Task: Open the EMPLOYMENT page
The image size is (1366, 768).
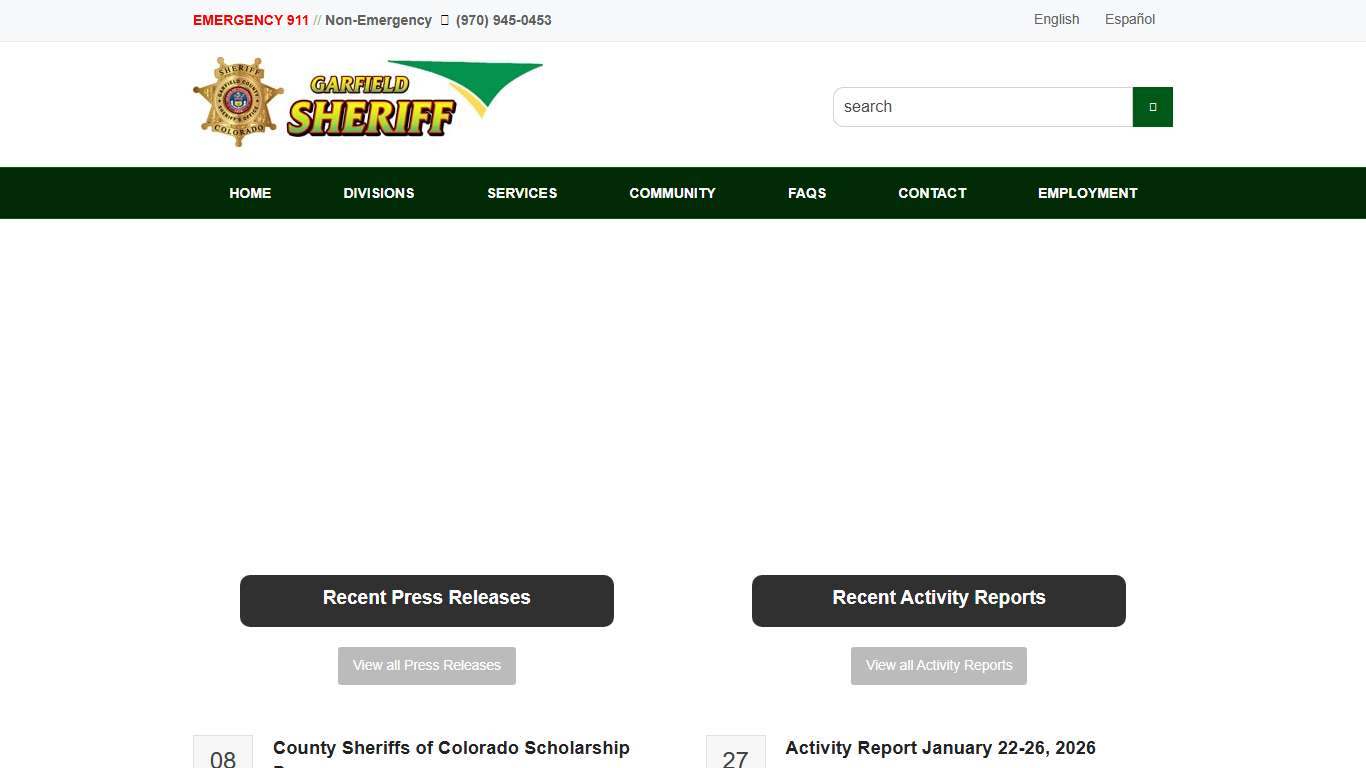Action: (1087, 193)
